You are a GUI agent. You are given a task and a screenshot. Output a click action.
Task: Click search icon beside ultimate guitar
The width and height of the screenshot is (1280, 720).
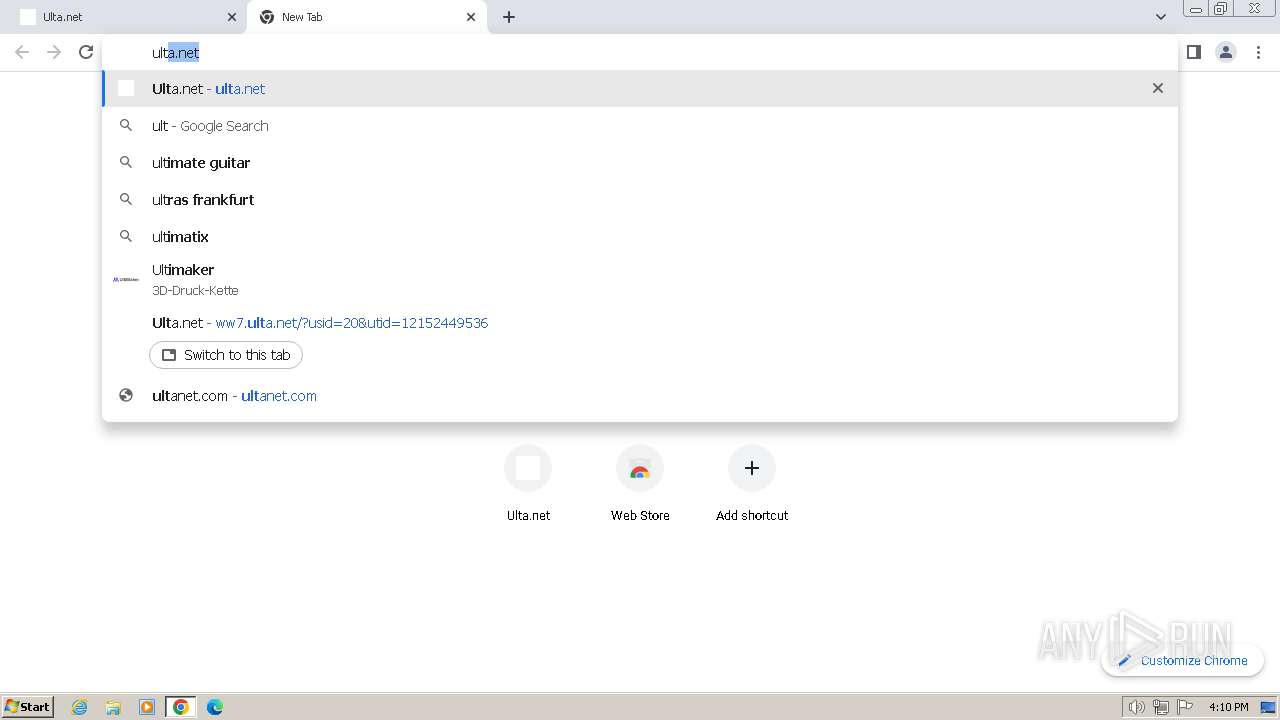[x=126, y=162]
